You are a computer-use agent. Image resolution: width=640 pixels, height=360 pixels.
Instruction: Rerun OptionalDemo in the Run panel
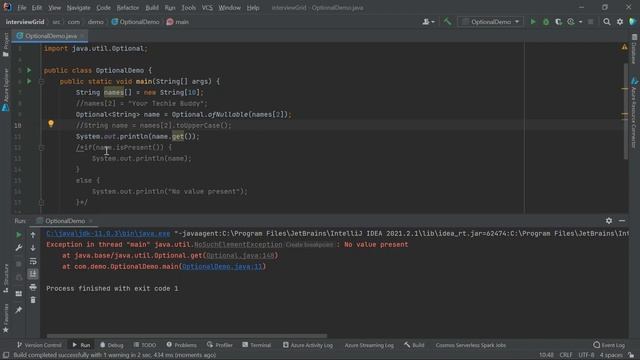pos(19,235)
